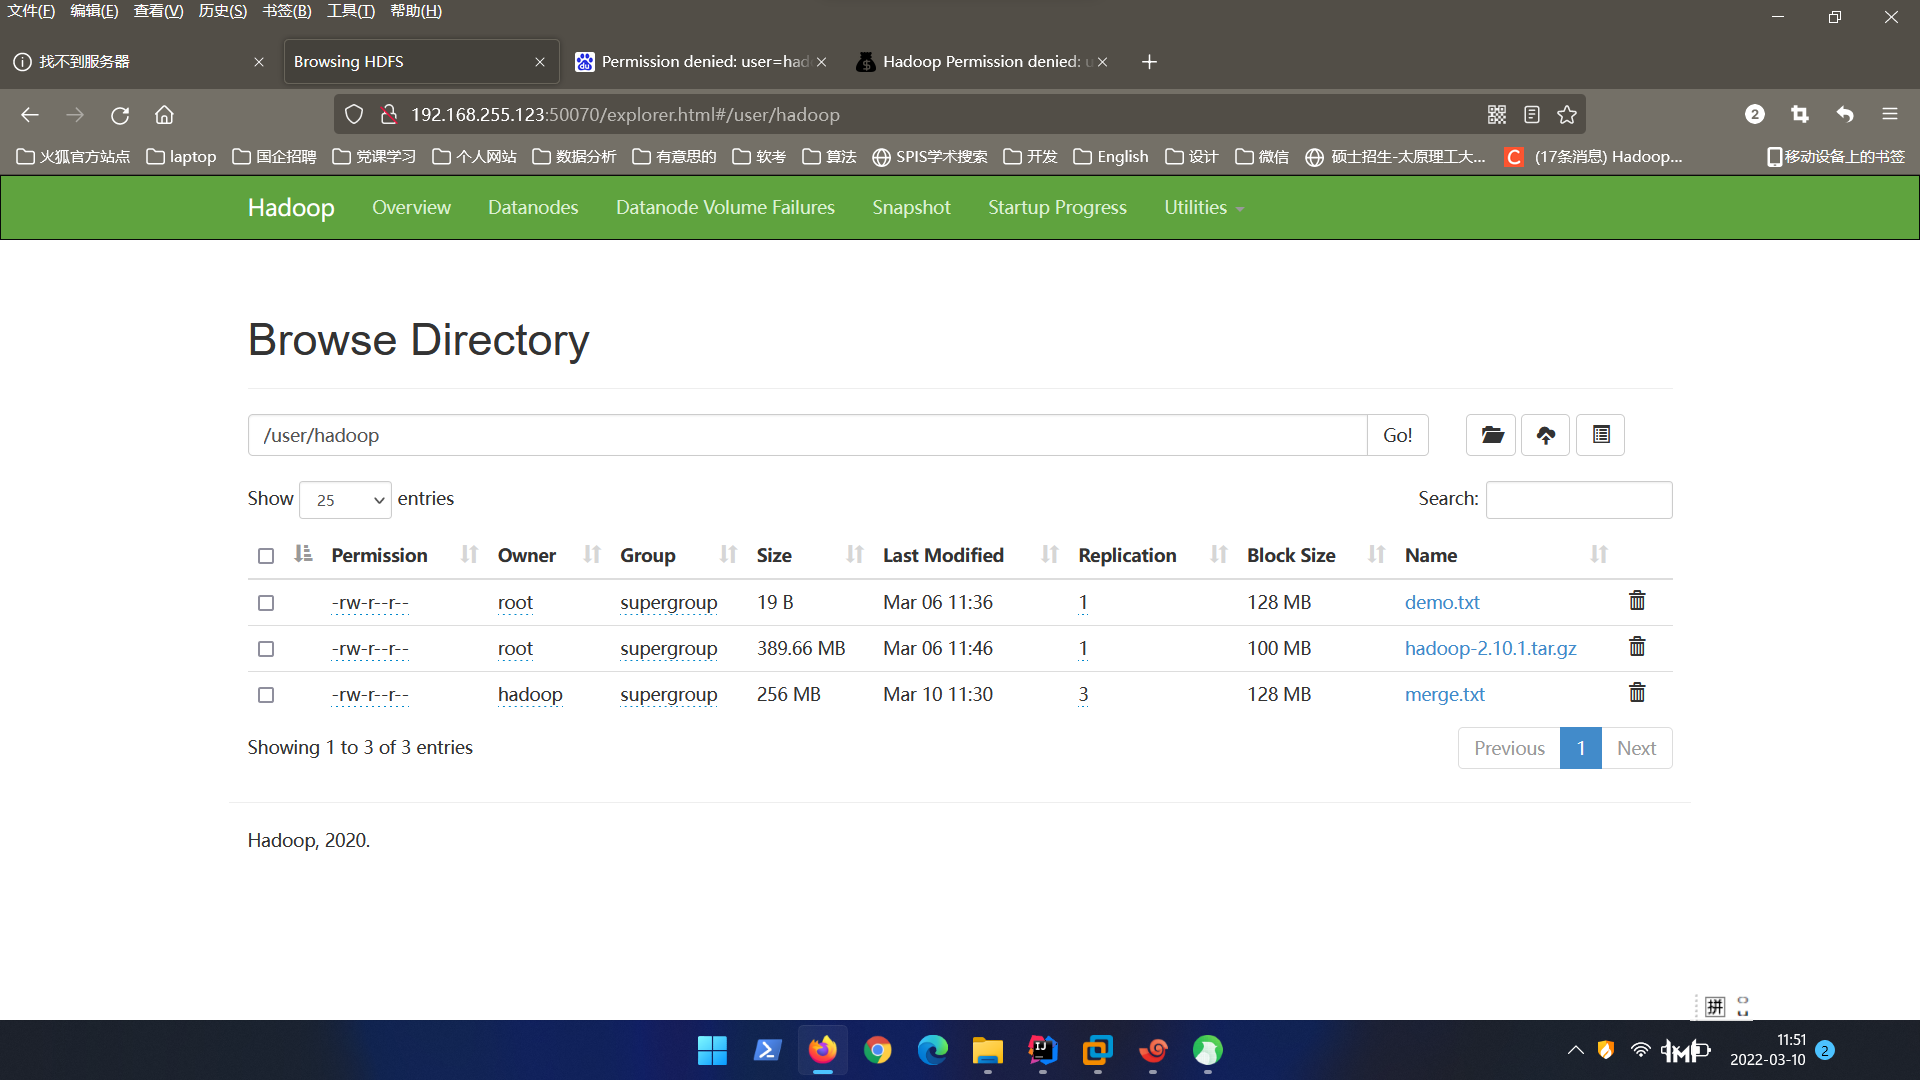Image resolution: width=1920 pixels, height=1080 pixels.
Task: Click the Search input field
Action: coord(1578,500)
